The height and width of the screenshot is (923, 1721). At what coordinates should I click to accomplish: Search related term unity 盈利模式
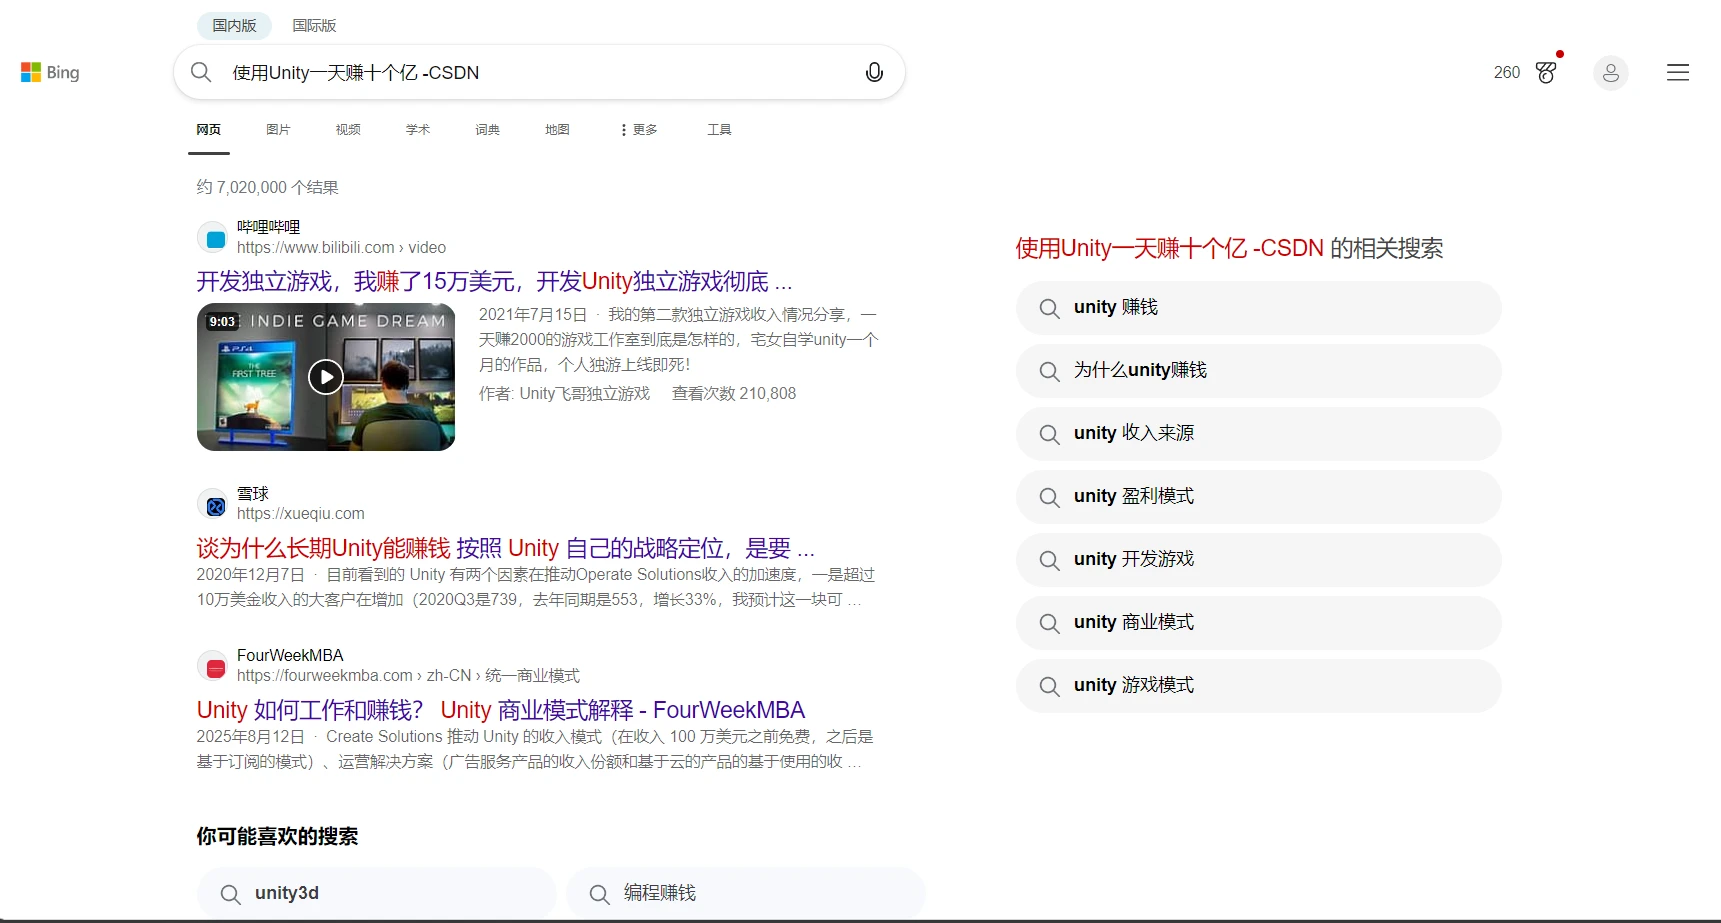click(x=1259, y=497)
